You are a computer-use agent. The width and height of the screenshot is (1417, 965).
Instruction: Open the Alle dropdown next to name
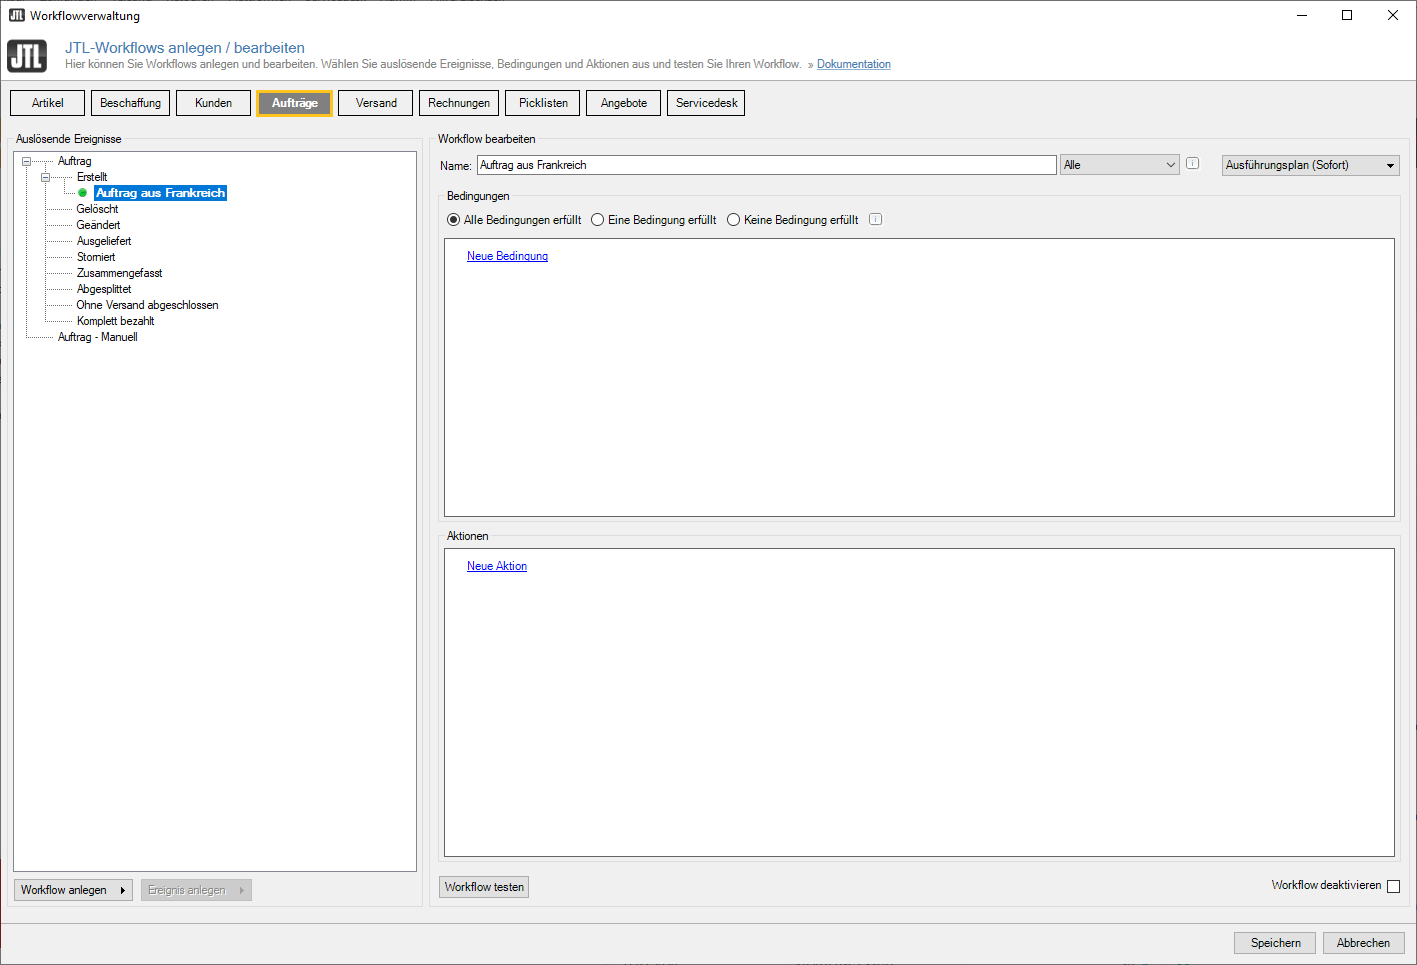pos(1120,165)
